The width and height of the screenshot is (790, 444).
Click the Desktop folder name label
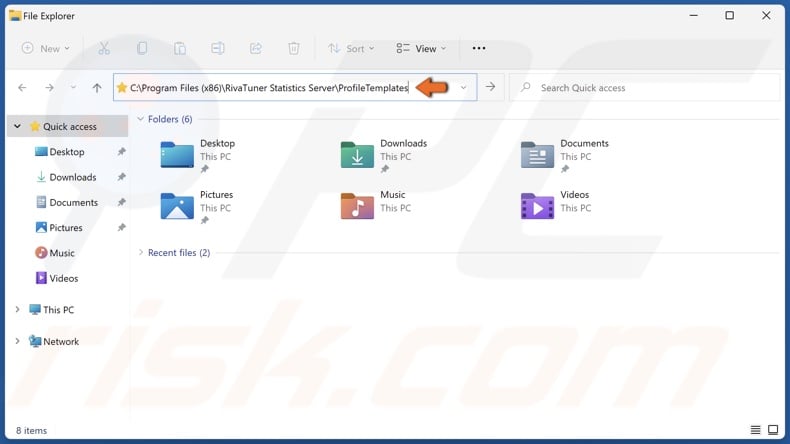tap(218, 143)
